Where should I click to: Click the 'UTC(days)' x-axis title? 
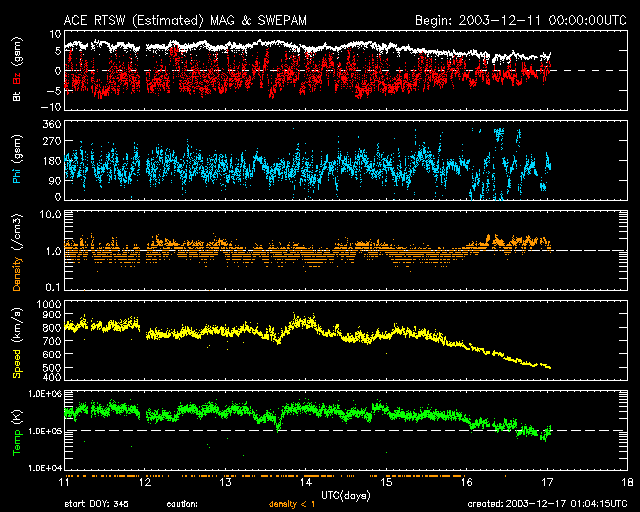[346, 496]
